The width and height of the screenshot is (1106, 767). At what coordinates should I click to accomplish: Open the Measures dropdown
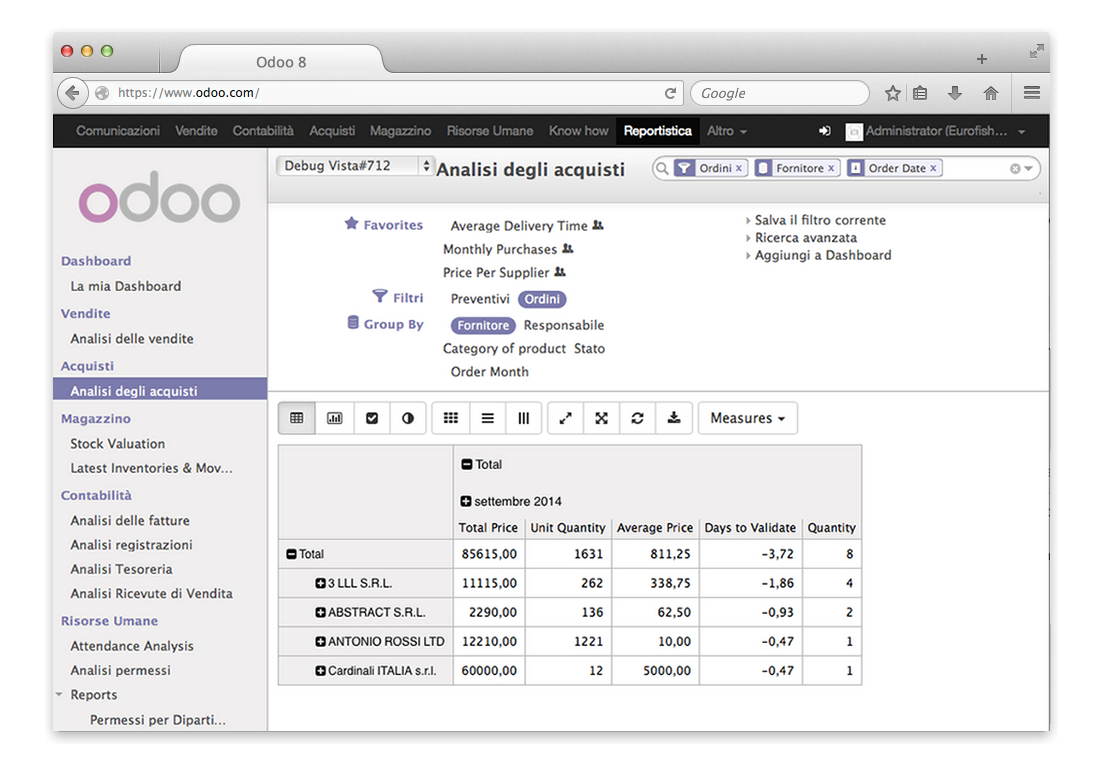747,417
